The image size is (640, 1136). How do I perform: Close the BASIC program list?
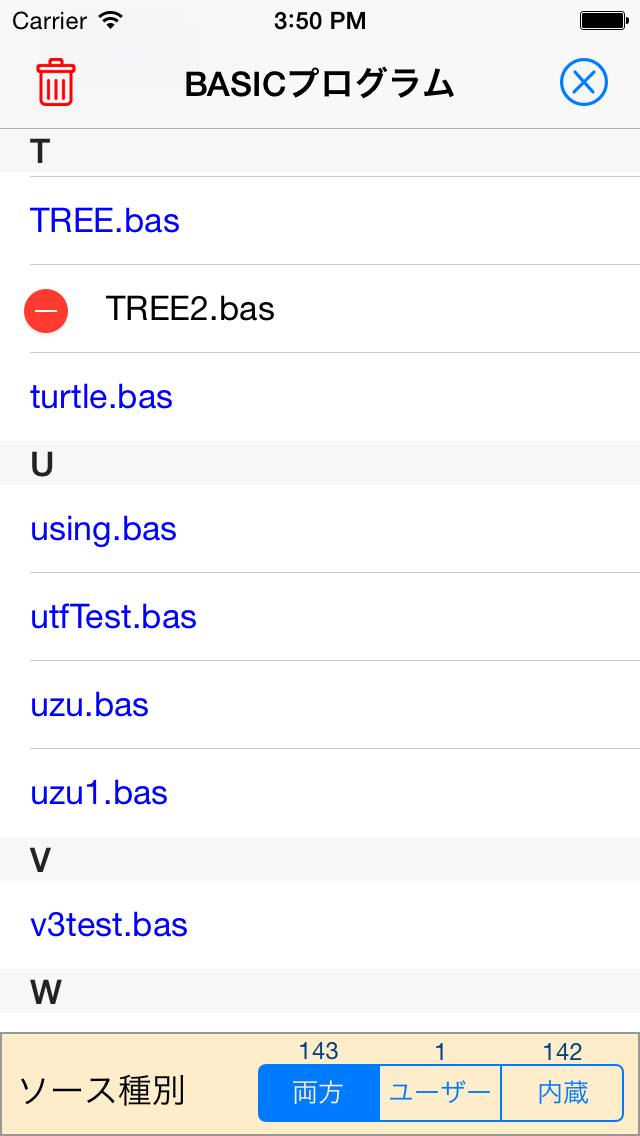pyautogui.click(x=583, y=83)
